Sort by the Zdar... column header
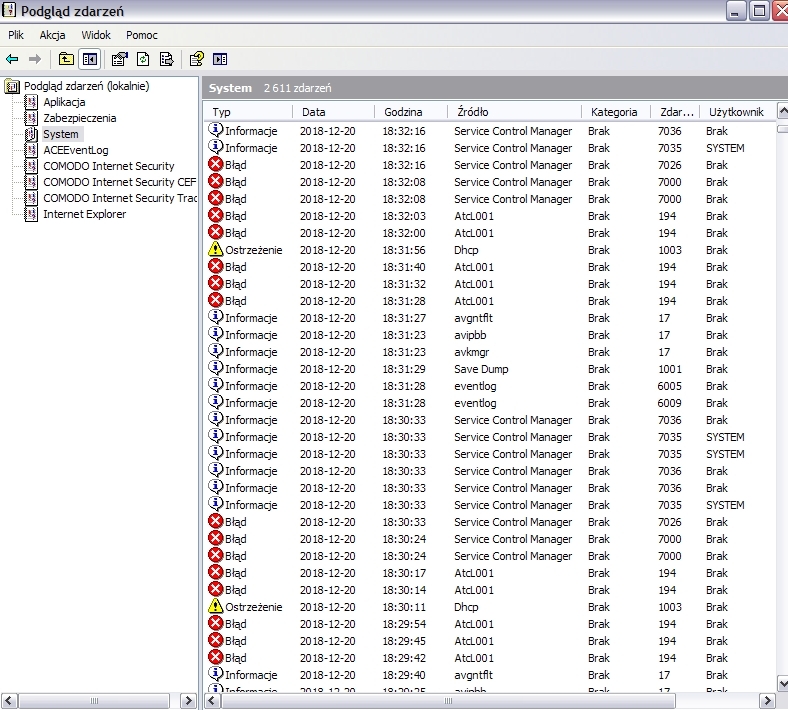This screenshot has width=788, height=710. pyautogui.click(x=675, y=112)
